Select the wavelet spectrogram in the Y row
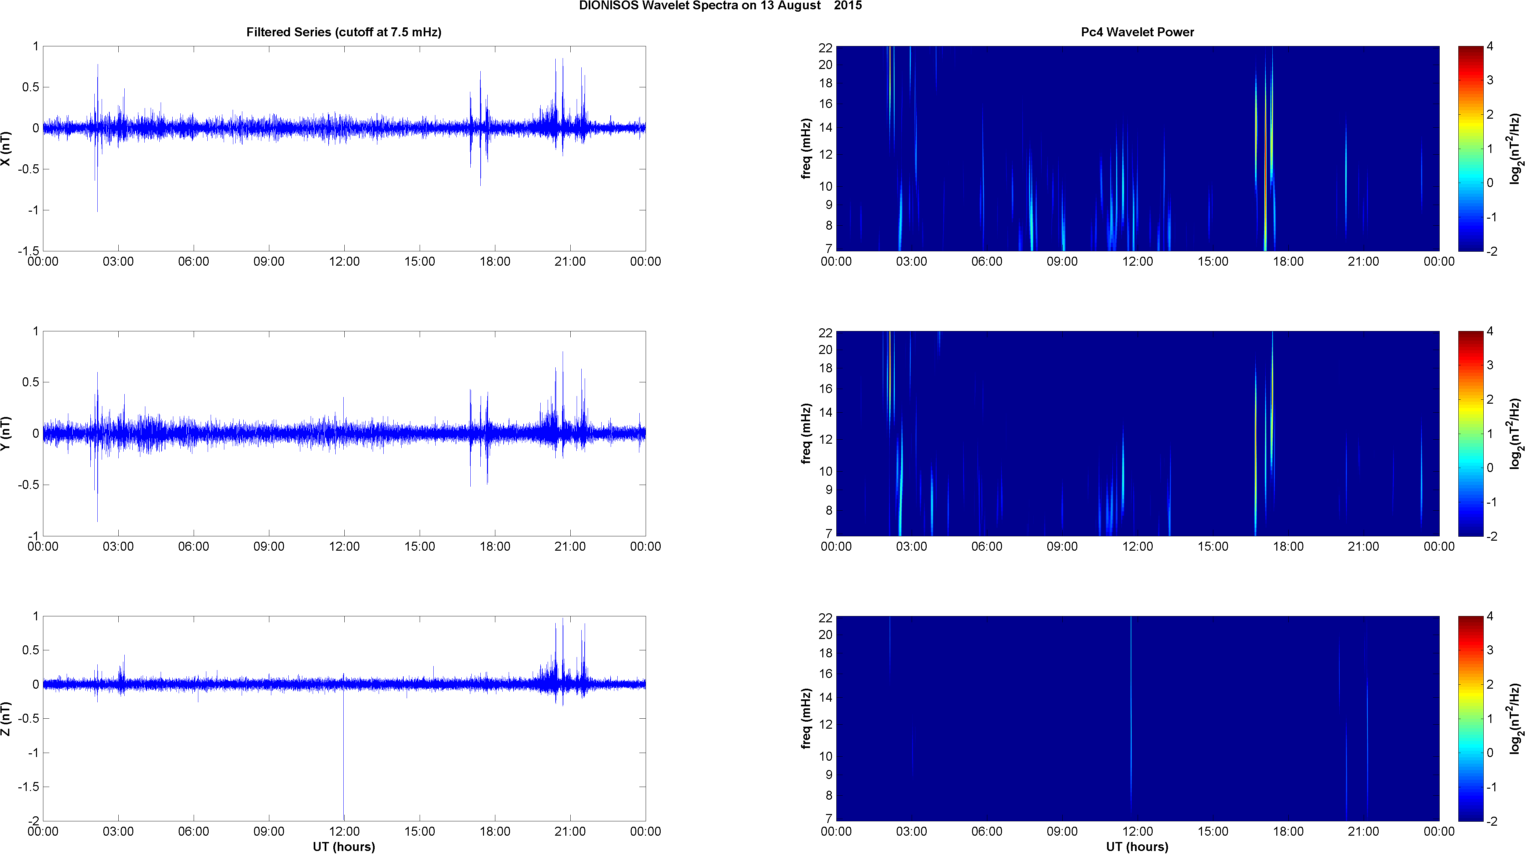The image size is (1525, 854). click(1137, 433)
